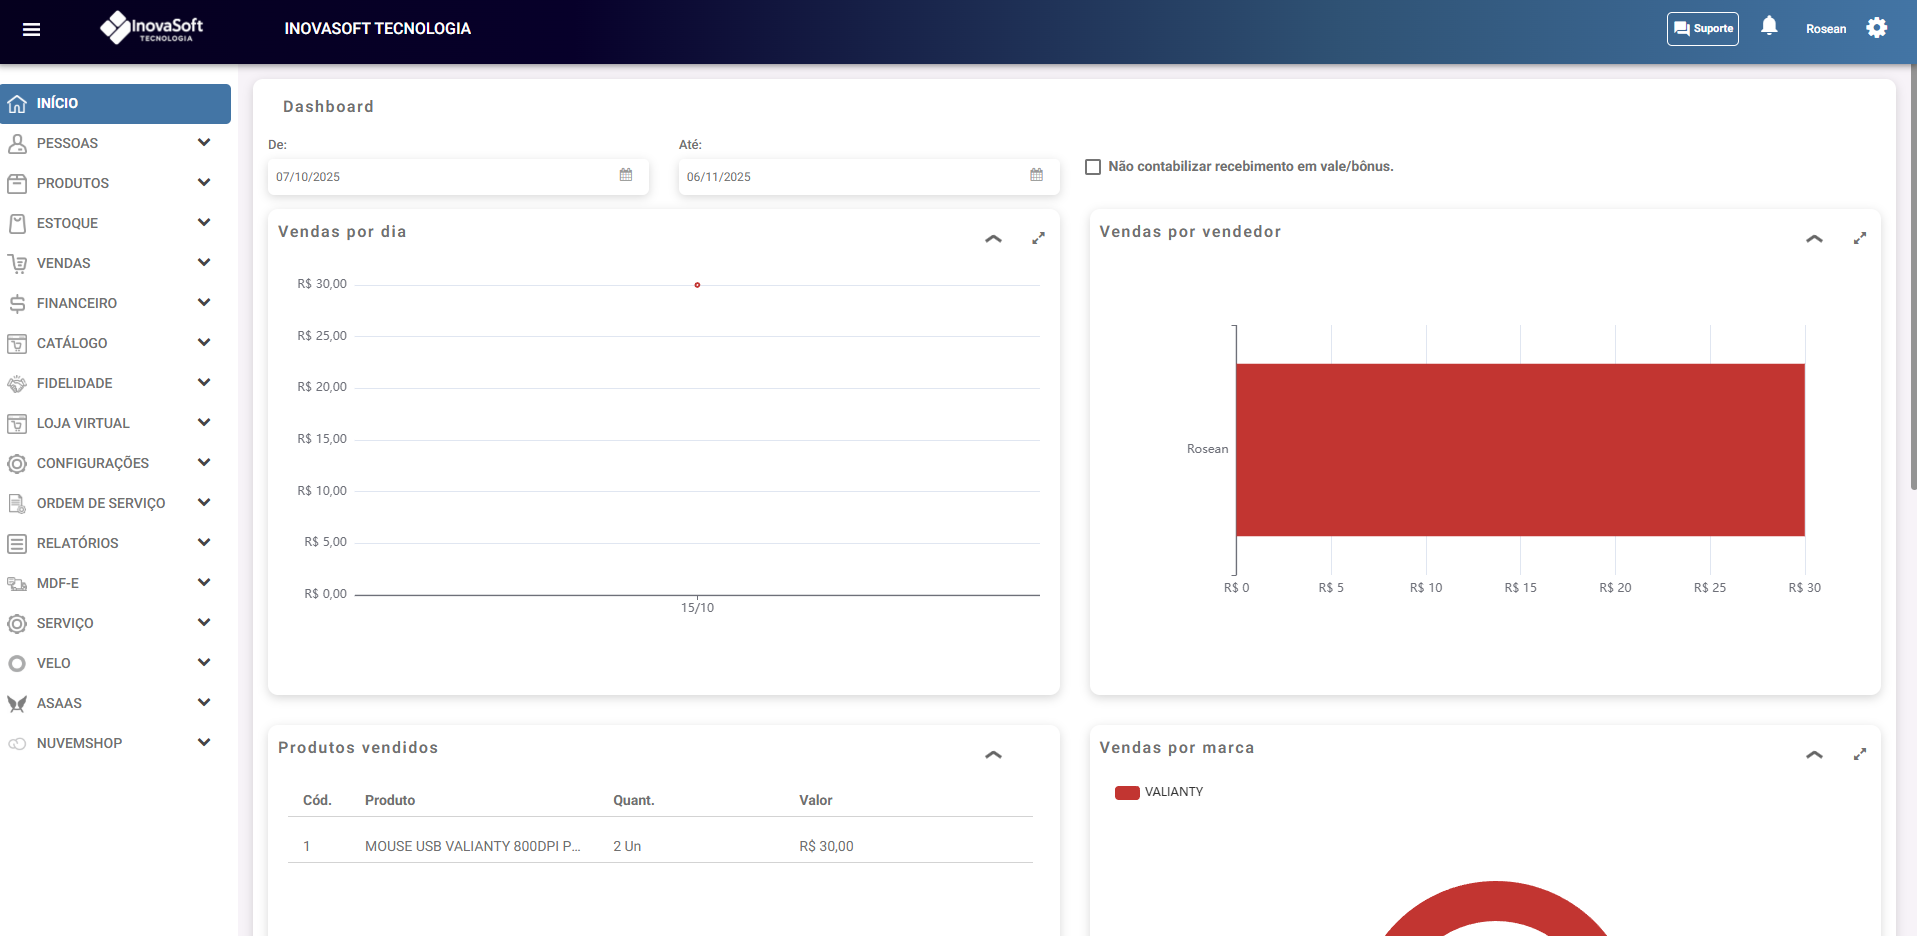Collapse the Vendas por vendedor panel
This screenshot has height=936, width=1917.
pyautogui.click(x=1814, y=238)
